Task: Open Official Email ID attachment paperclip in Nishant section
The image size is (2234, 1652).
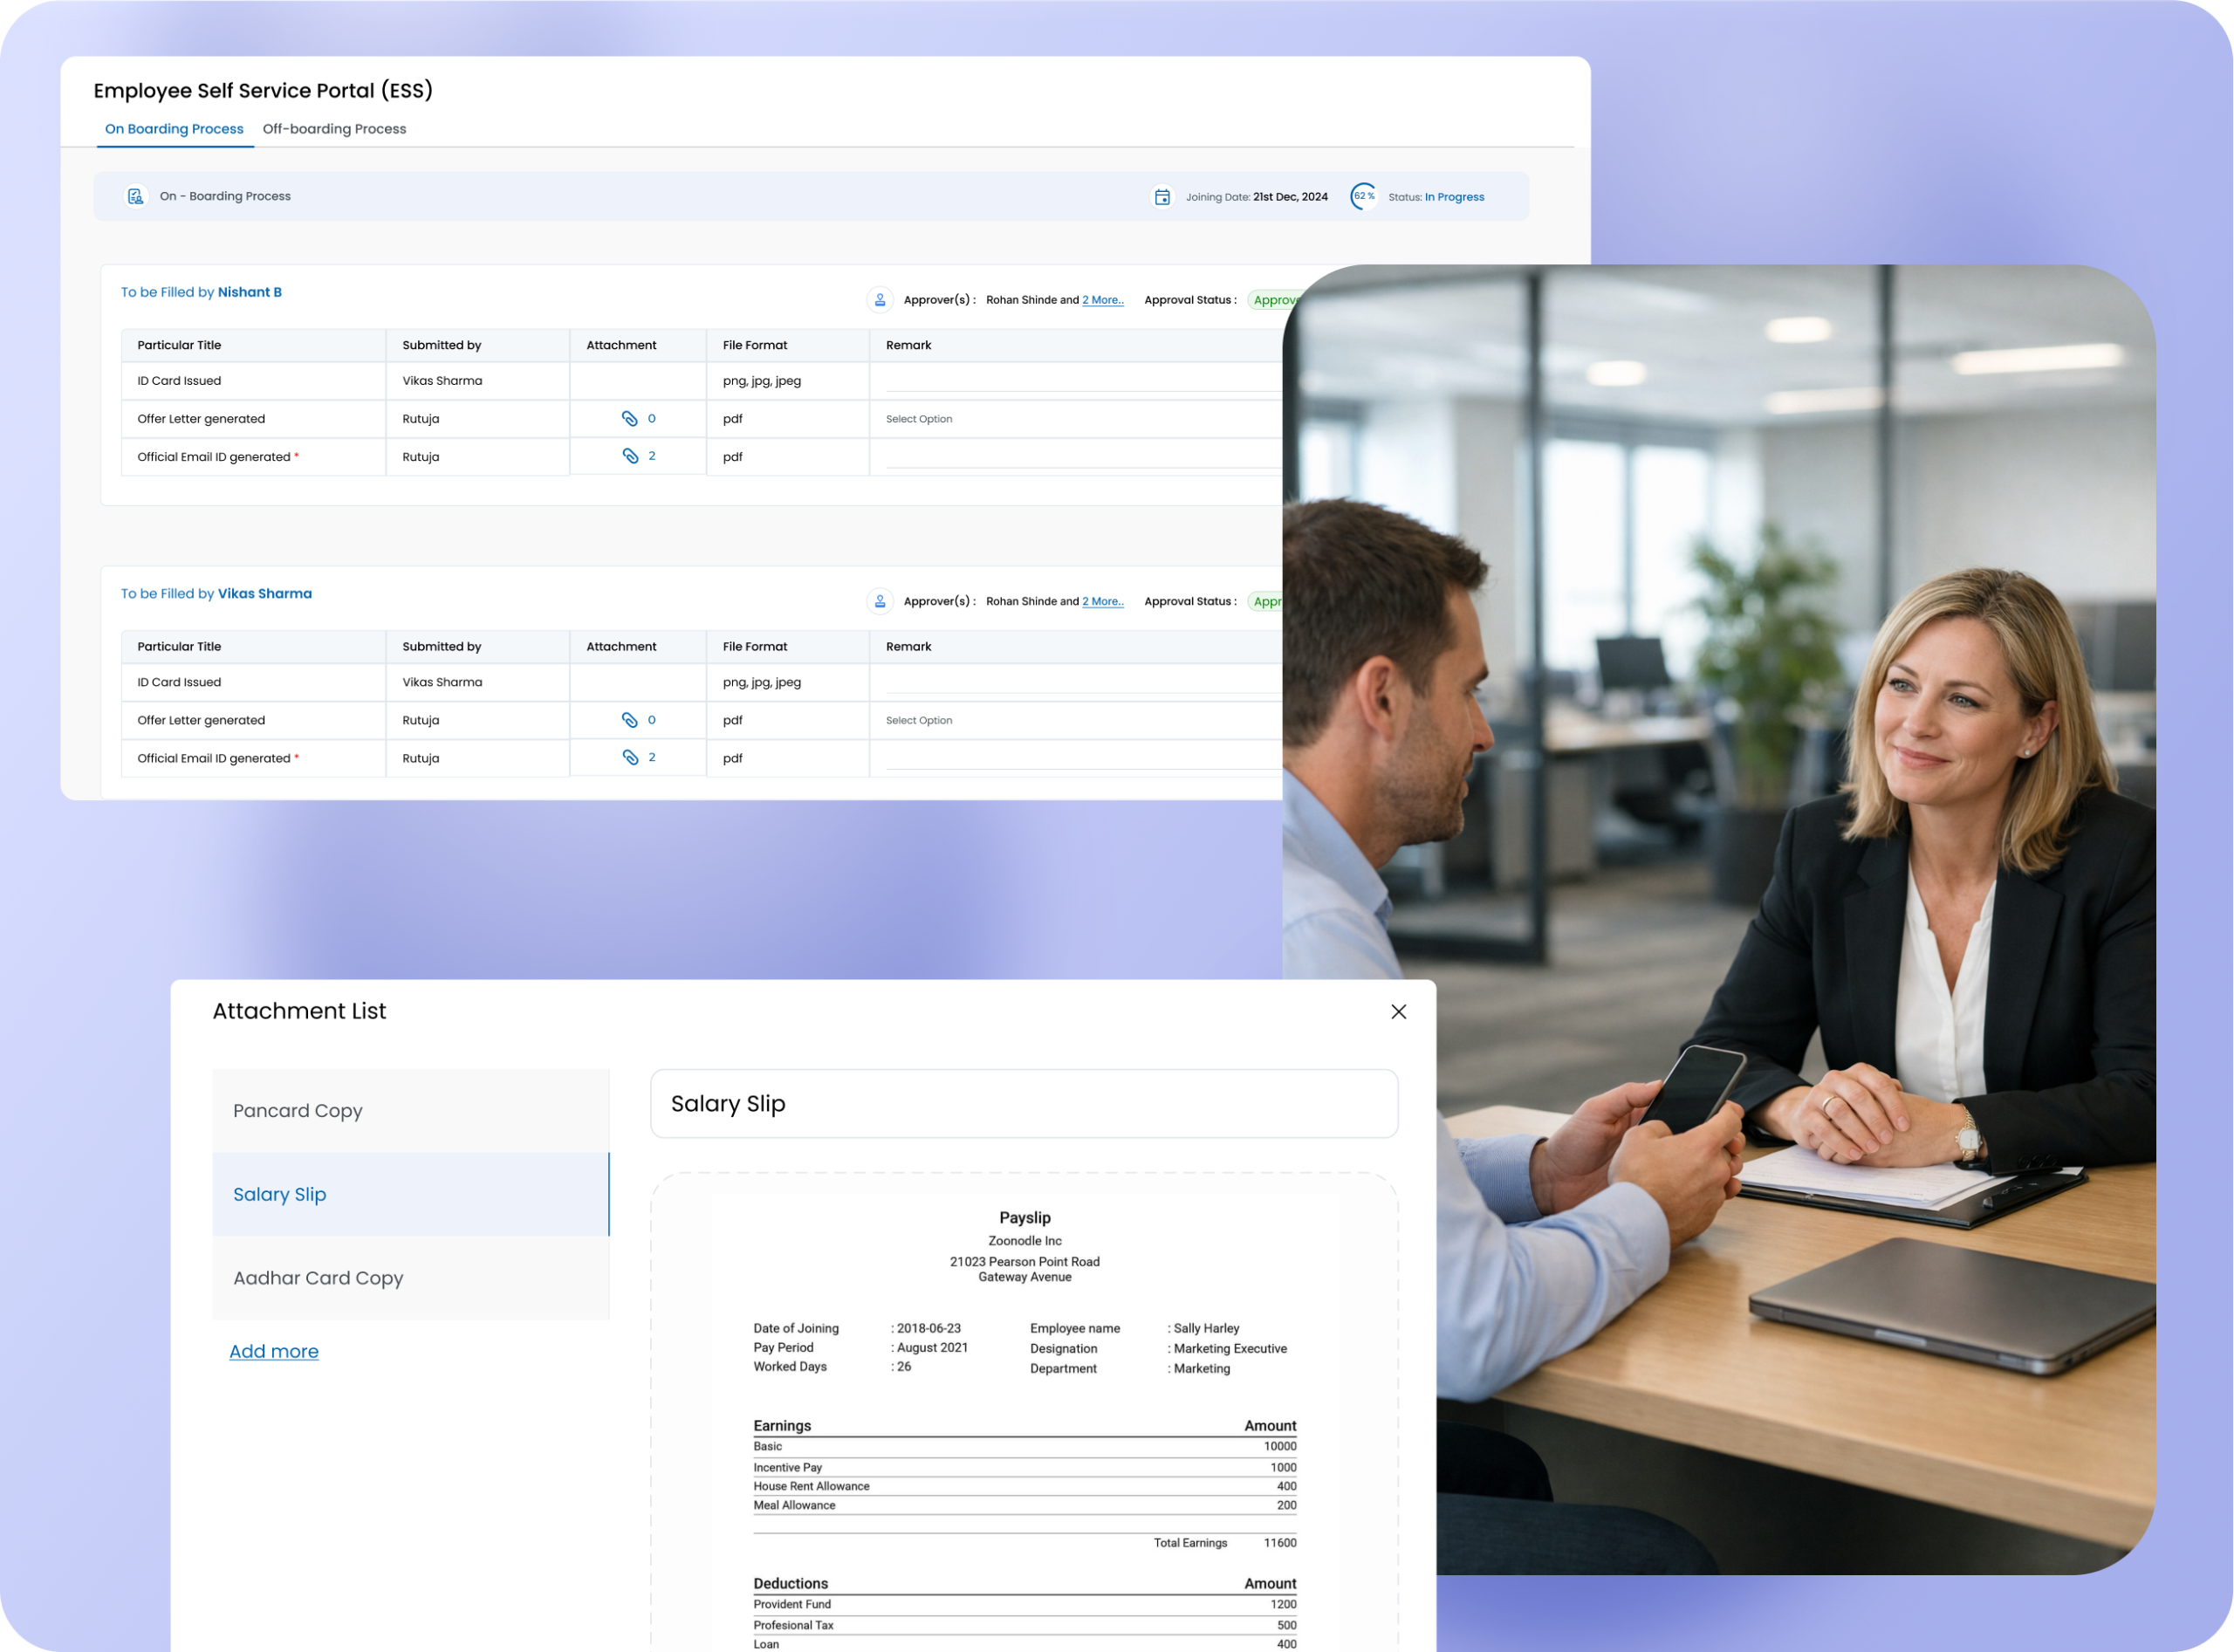Action: coord(630,456)
